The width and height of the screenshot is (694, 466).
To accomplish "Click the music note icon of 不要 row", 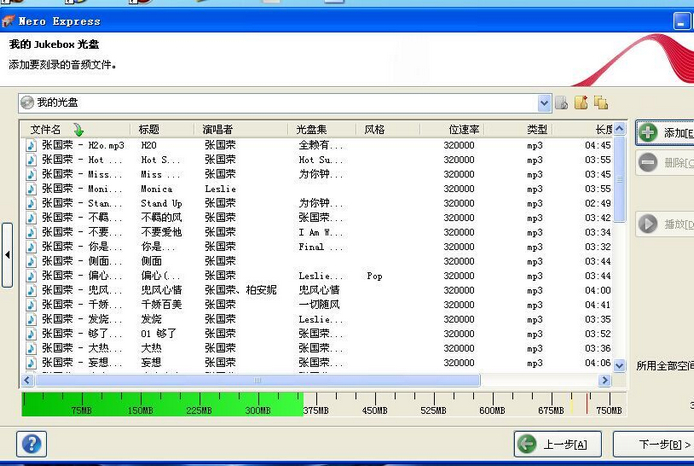I will 31,232.
